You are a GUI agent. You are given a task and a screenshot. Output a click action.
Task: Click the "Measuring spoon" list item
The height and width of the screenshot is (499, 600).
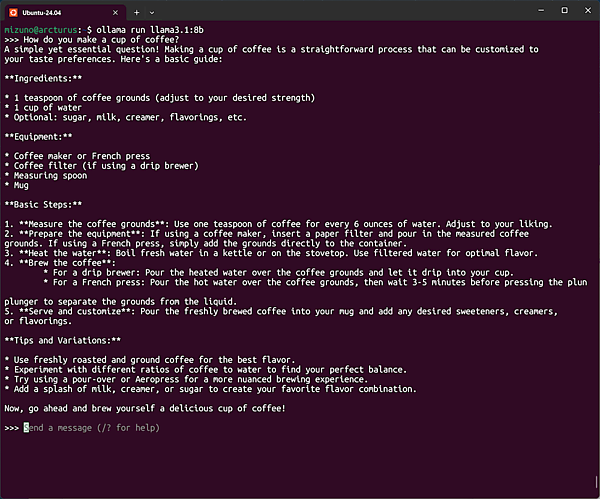[50, 176]
